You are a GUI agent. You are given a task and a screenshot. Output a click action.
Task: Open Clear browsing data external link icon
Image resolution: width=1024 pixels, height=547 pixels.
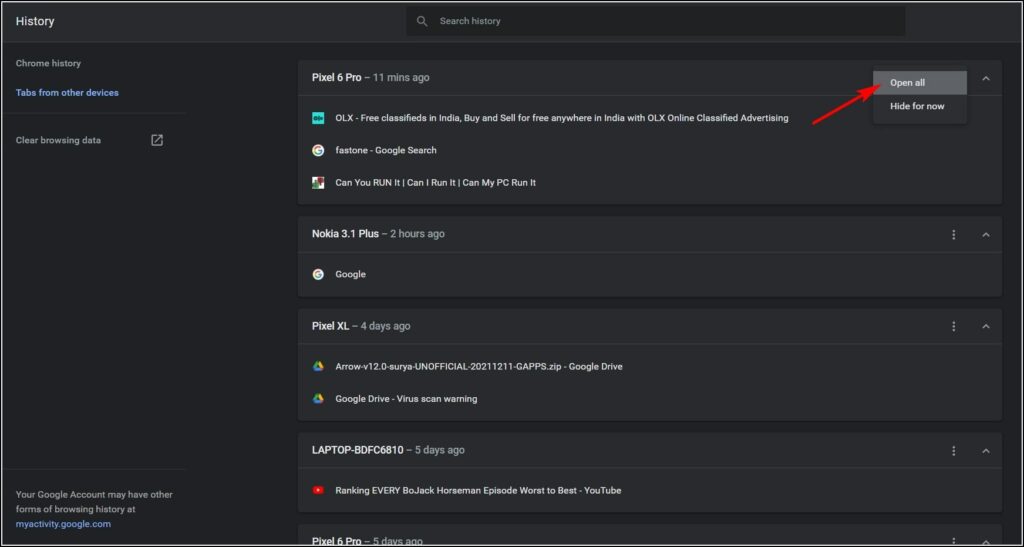[x=157, y=140]
